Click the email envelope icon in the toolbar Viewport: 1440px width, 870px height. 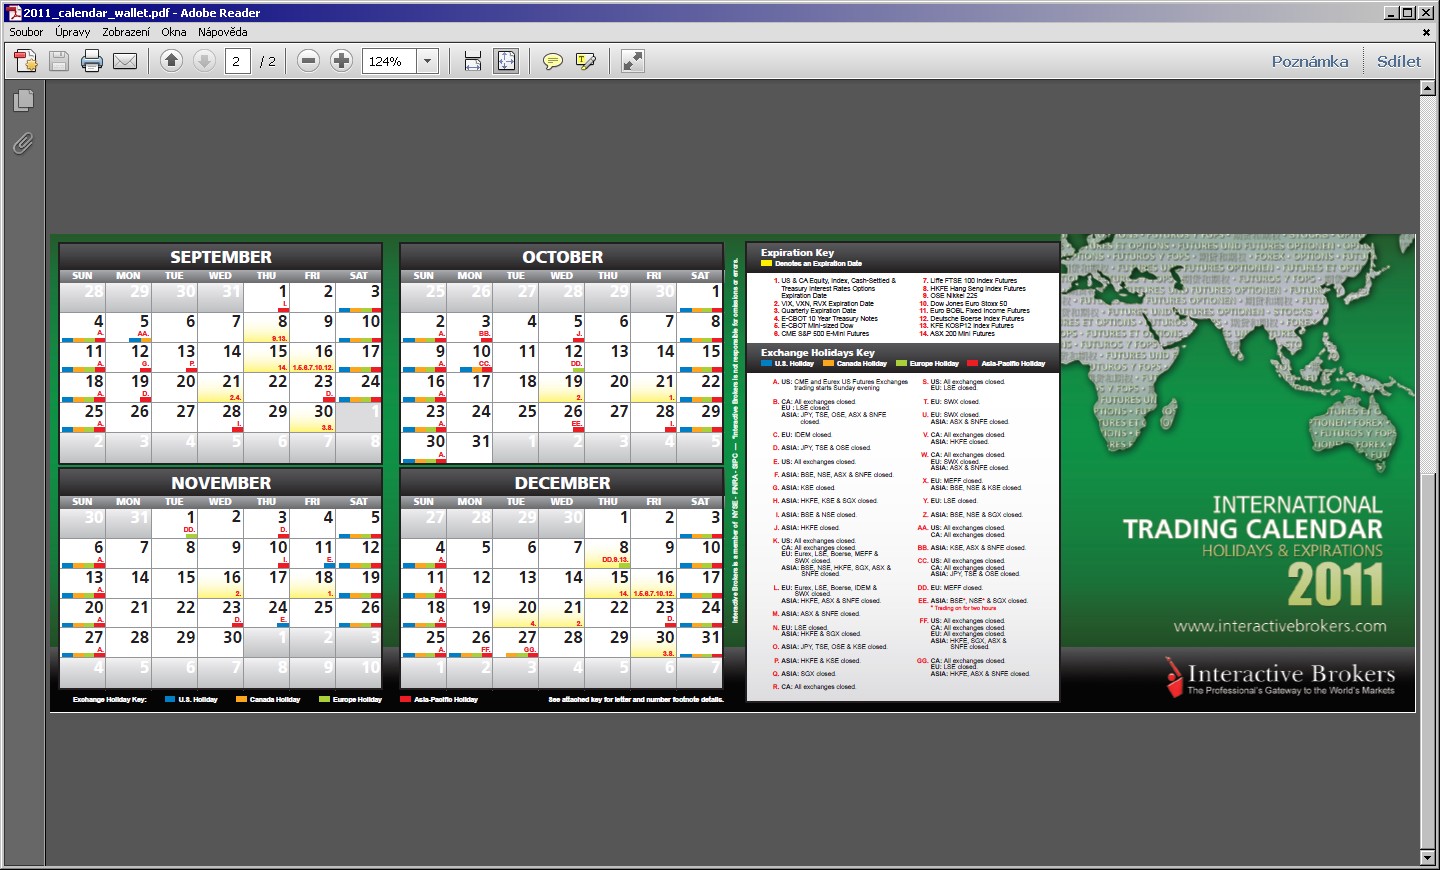[125, 61]
